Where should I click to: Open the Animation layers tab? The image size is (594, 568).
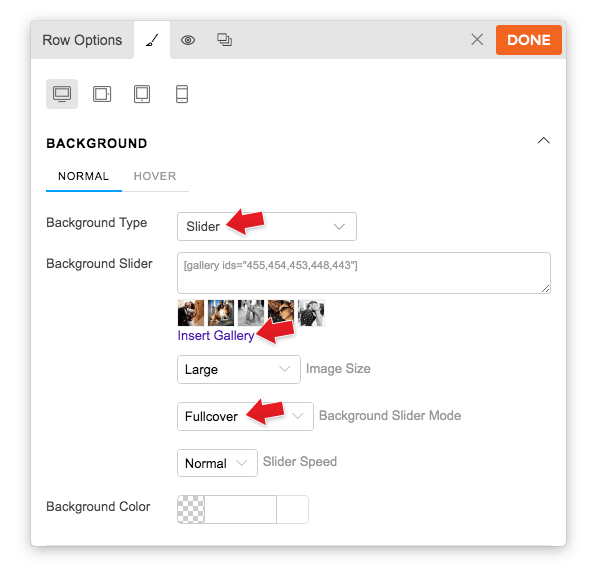(224, 40)
